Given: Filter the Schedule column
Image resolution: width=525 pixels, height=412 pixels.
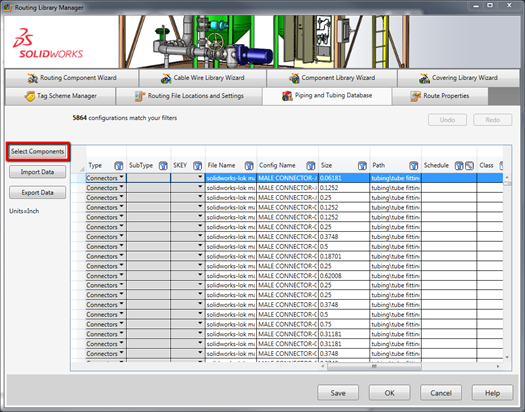Looking at the screenshot, I should point(459,165).
